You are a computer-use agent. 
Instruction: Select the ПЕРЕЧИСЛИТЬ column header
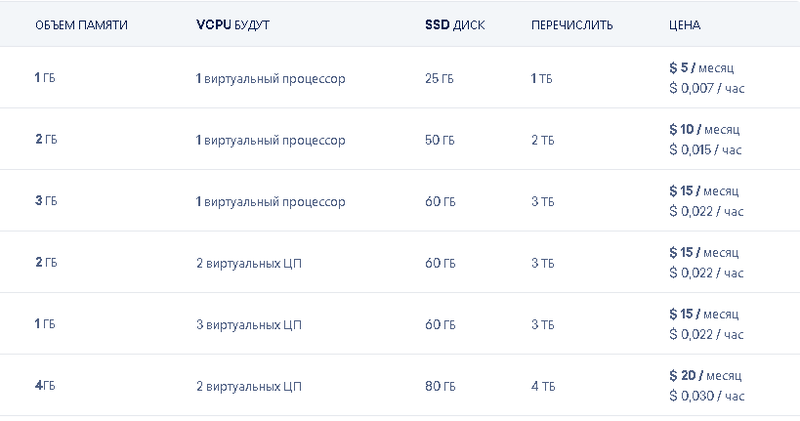click(572, 23)
